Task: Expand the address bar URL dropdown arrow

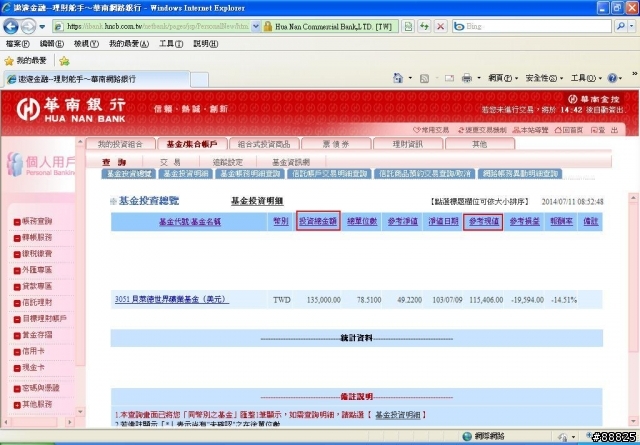Action: [256, 27]
